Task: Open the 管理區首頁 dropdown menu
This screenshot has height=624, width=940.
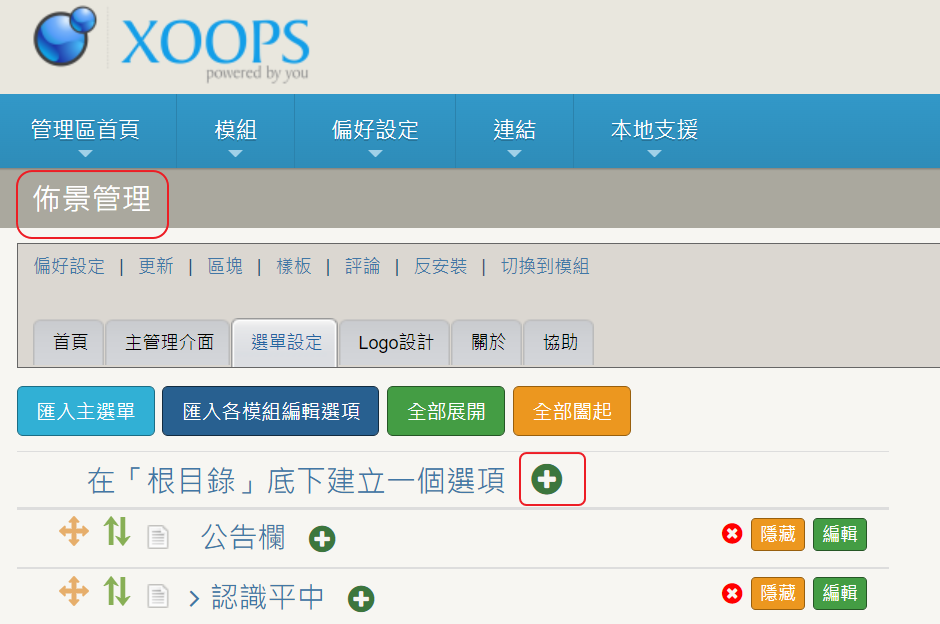Action: (85, 131)
